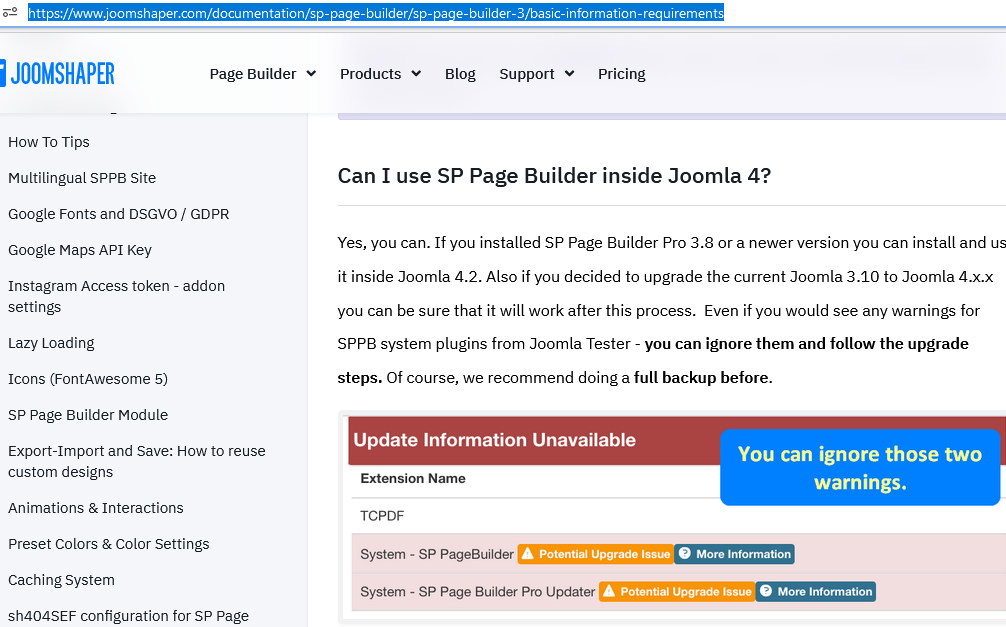Select the Lazy Loading sidebar item
1006x627 pixels.
(x=51, y=343)
